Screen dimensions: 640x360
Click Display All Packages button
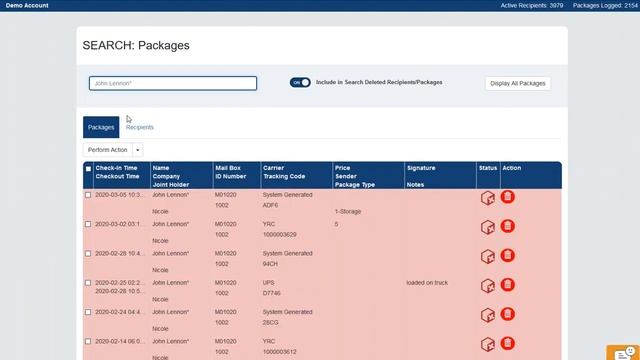click(518, 83)
